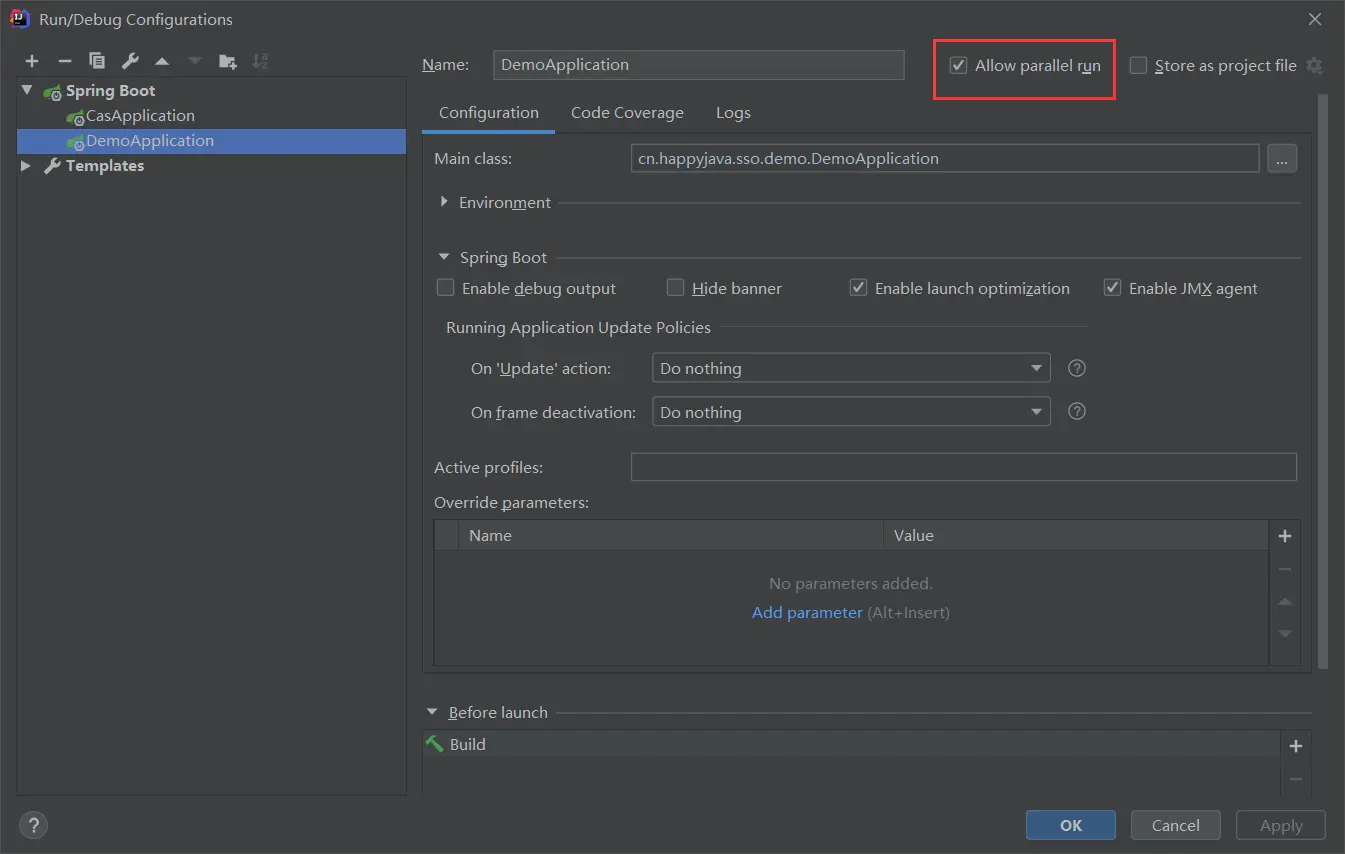Enable debug output checkbox
This screenshot has height=854, width=1345.
pyautogui.click(x=446, y=288)
